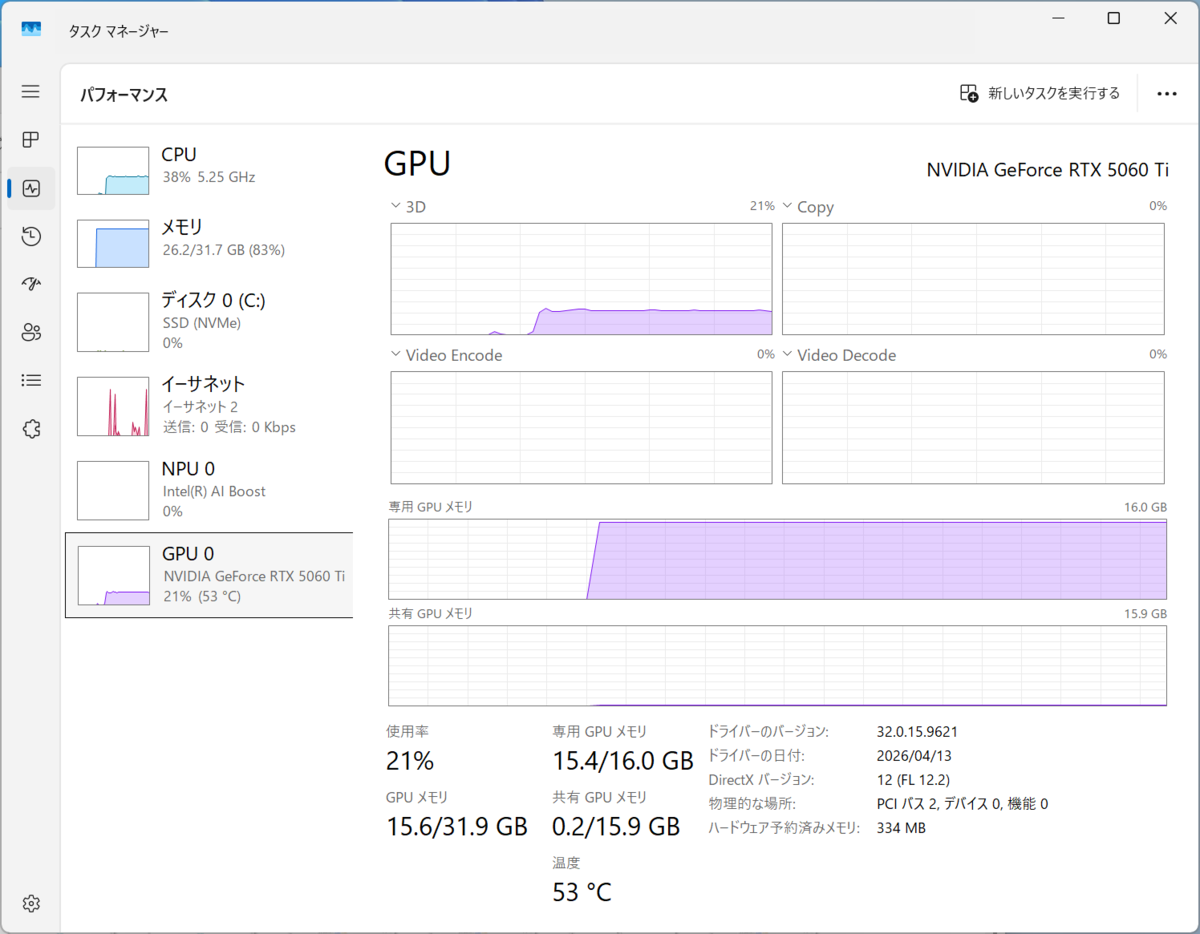This screenshot has width=1200, height=934.
Task: Select the NPU 0 Intel AI Boost item
Action: (x=209, y=489)
